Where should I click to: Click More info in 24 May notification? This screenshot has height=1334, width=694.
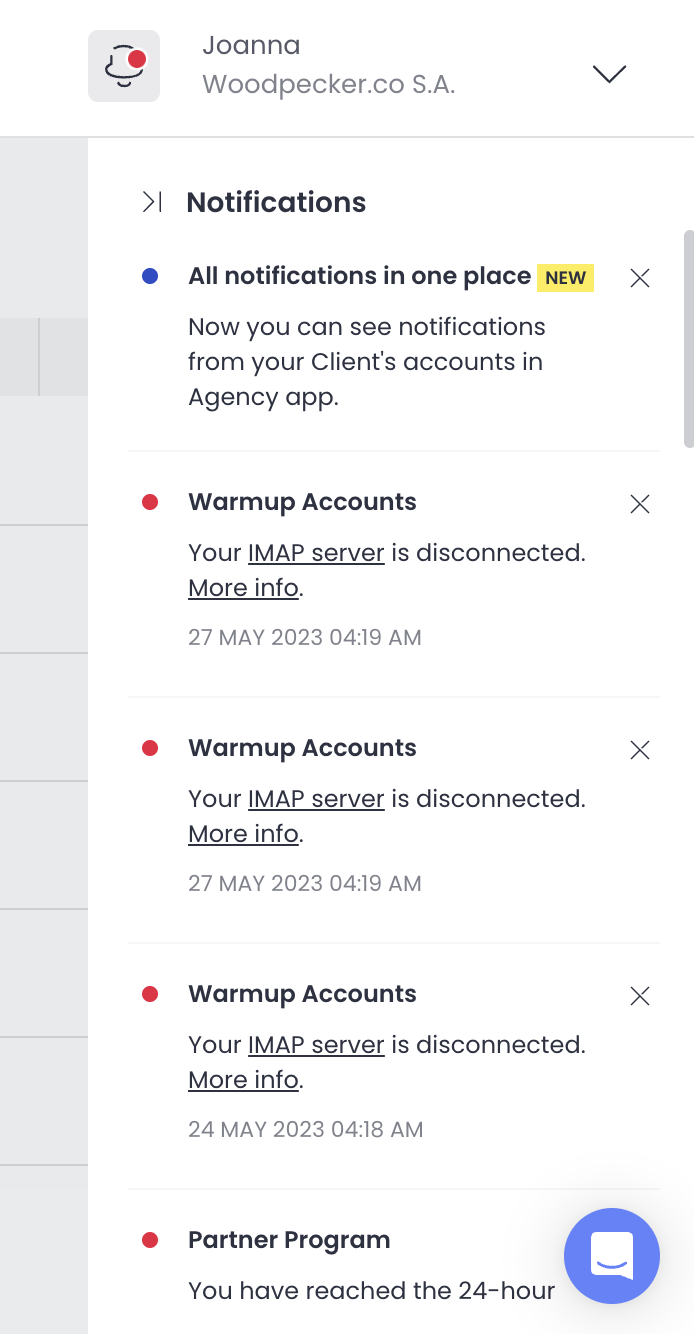(x=243, y=1080)
